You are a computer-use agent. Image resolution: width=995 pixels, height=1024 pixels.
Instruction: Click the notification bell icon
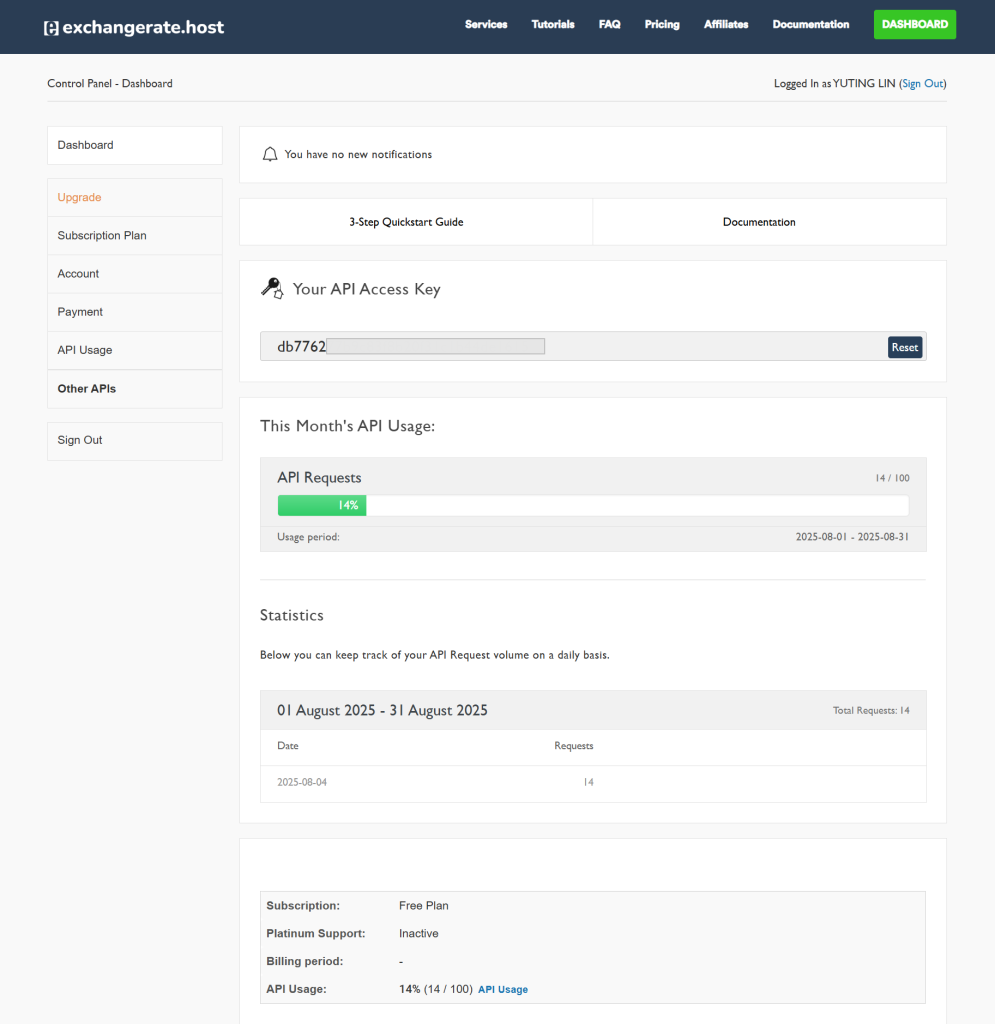[x=270, y=154]
